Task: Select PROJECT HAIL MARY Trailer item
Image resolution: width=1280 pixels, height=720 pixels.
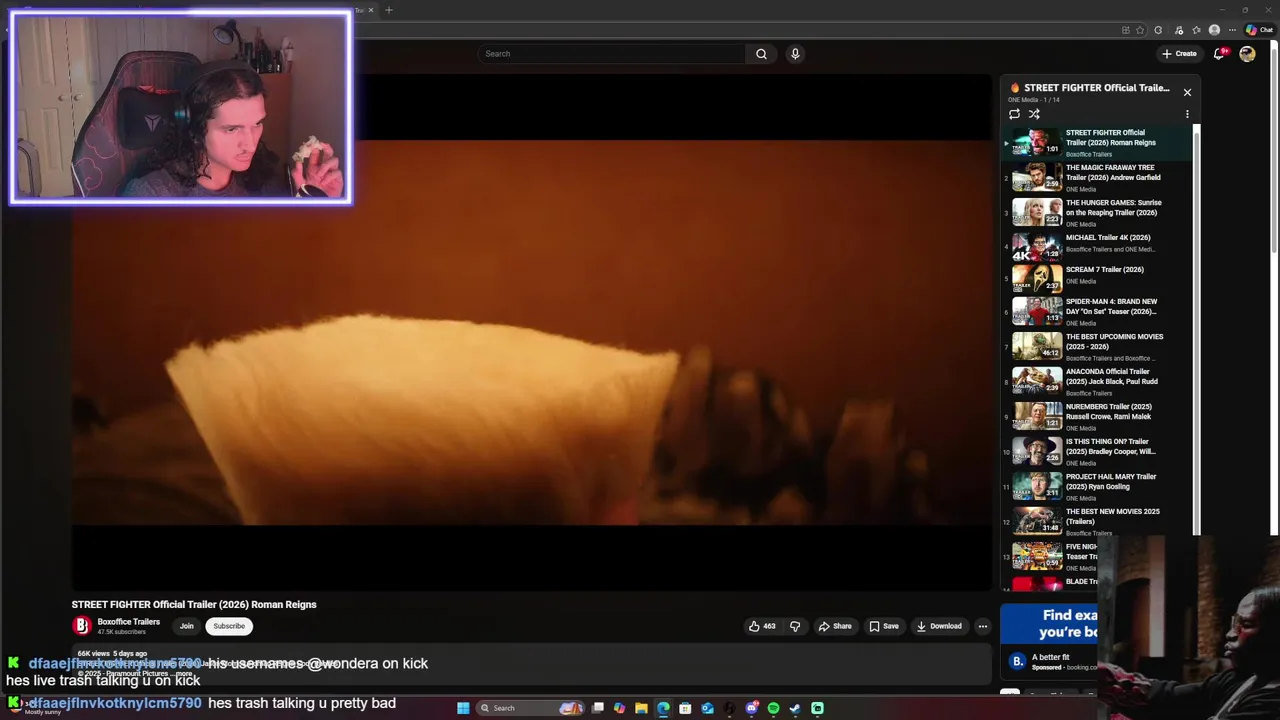Action: tap(1099, 487)
